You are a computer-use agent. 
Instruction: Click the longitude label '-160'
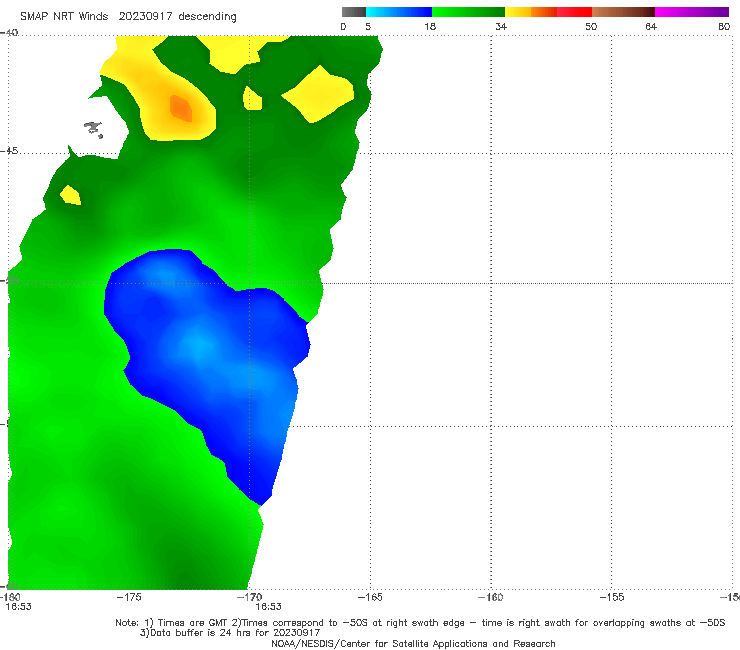coord(491,597)
